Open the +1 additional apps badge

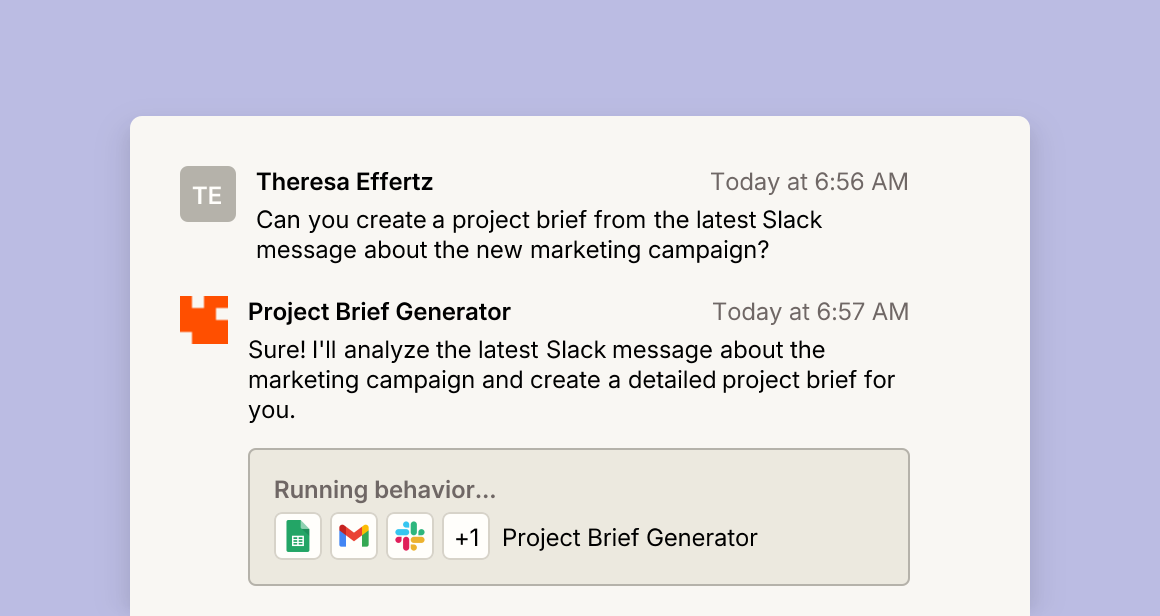(466, 536)
